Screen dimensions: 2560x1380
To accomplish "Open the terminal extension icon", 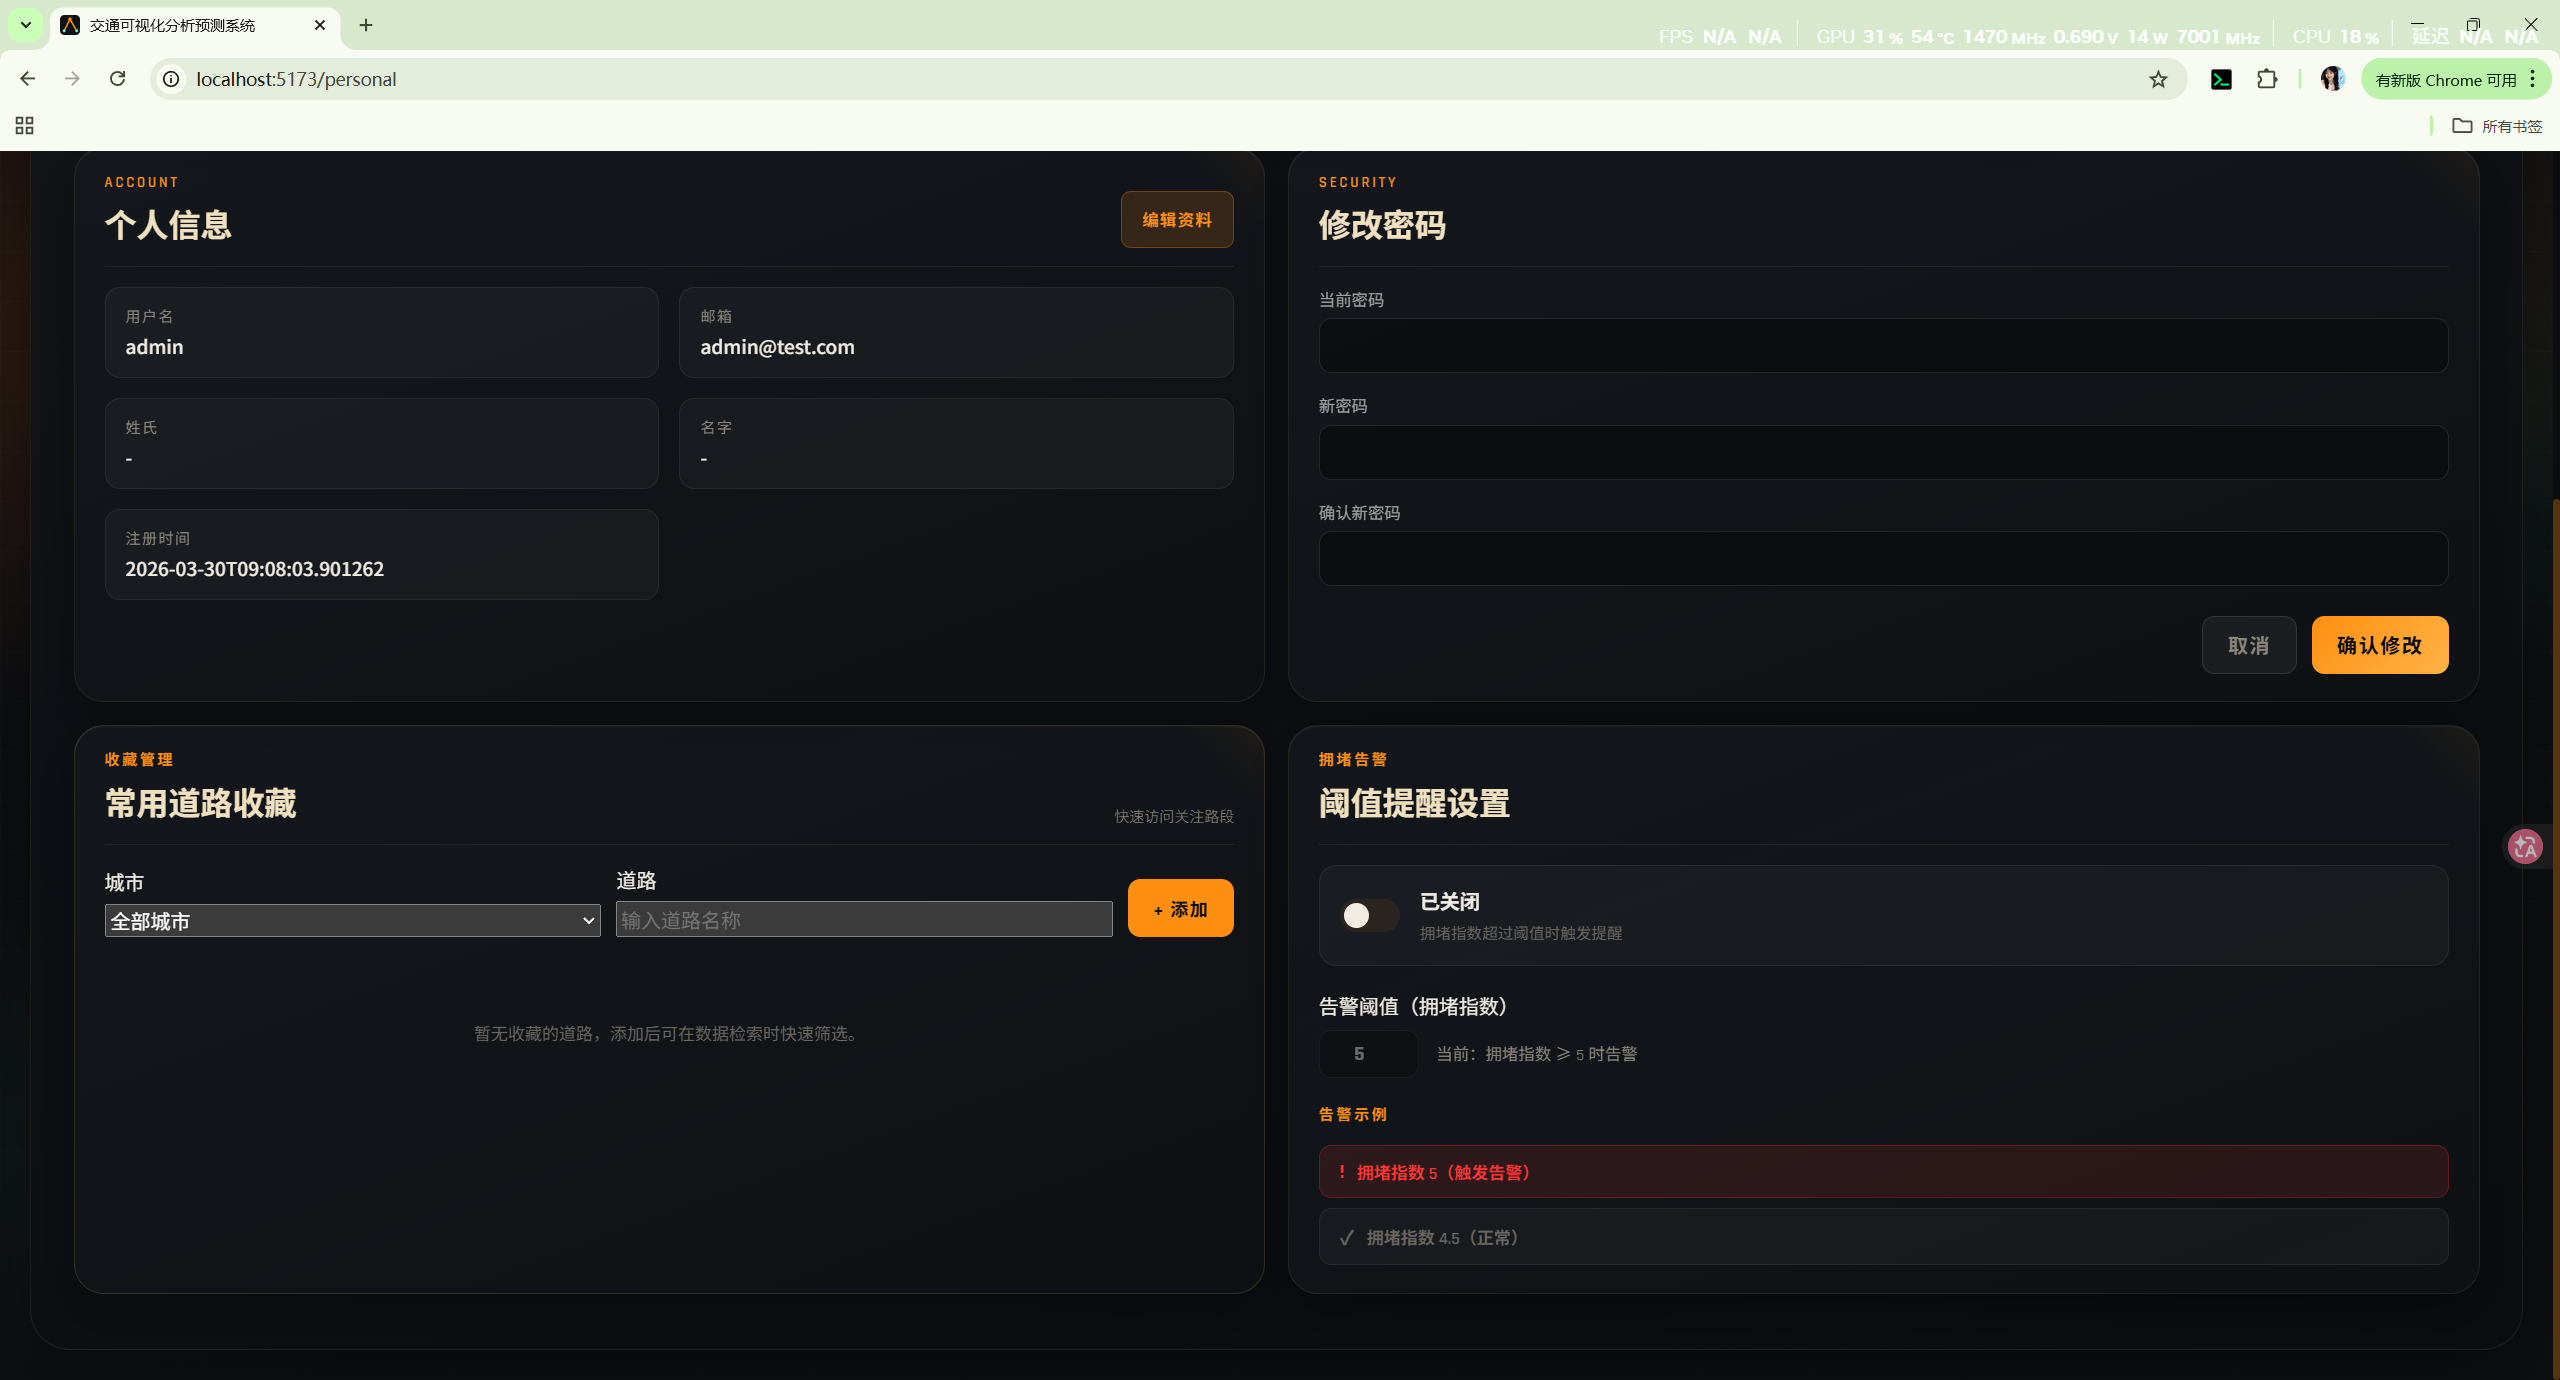I will pos(2221,79).
